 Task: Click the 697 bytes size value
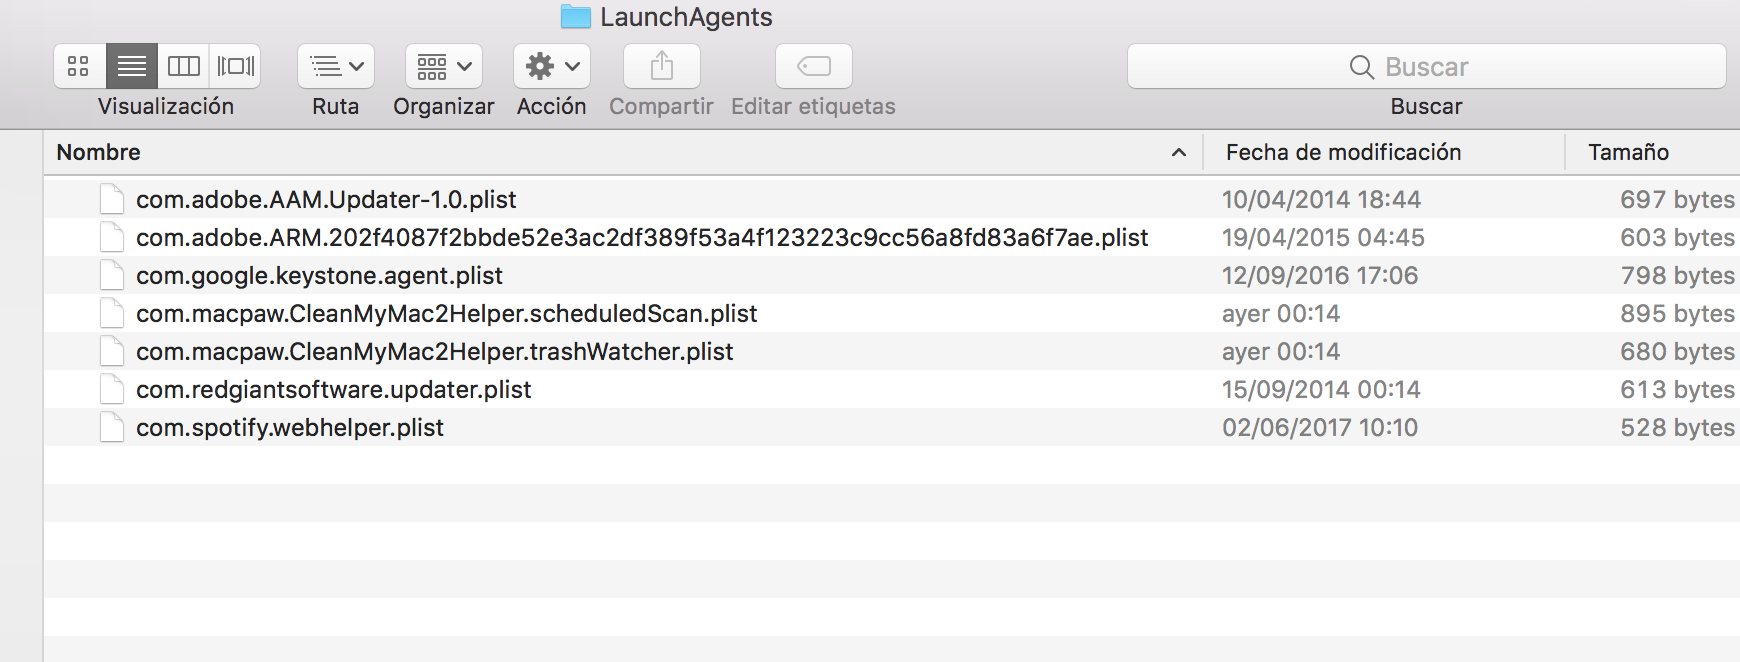tap(1677, 199)
